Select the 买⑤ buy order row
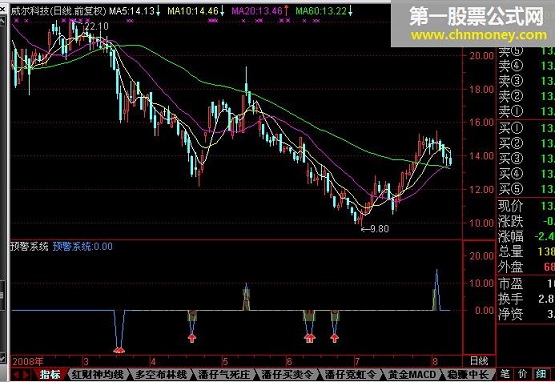 tap(526, 189)
